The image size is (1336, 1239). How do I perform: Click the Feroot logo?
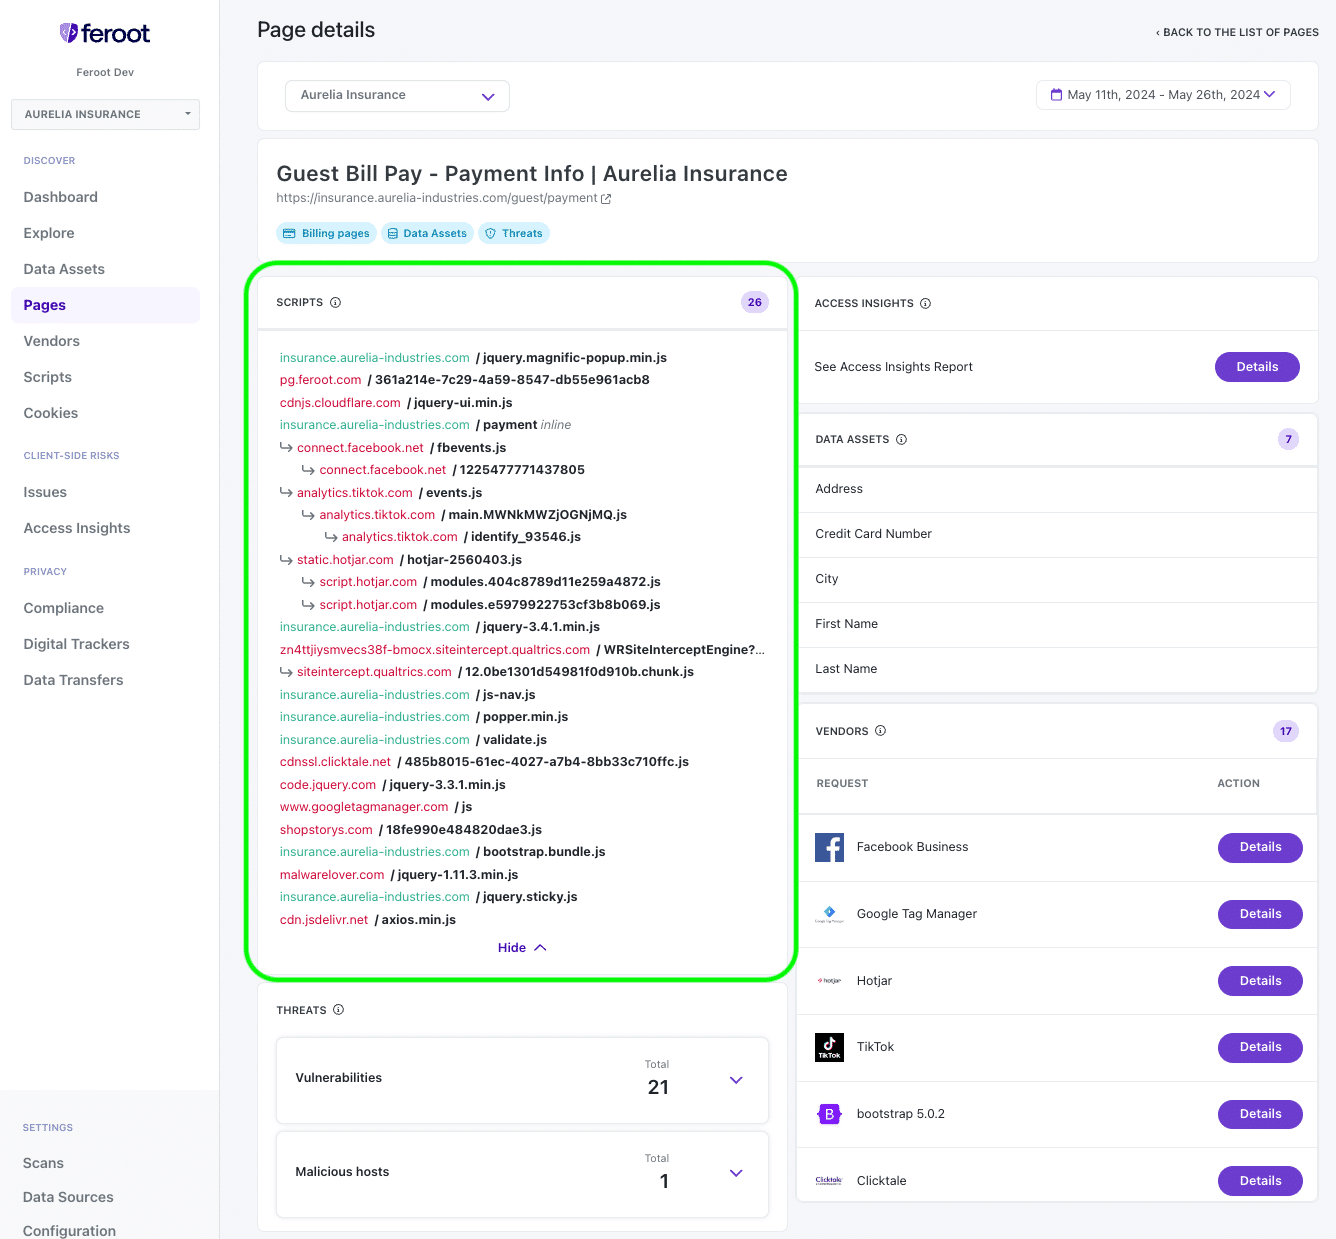[105, 33]
